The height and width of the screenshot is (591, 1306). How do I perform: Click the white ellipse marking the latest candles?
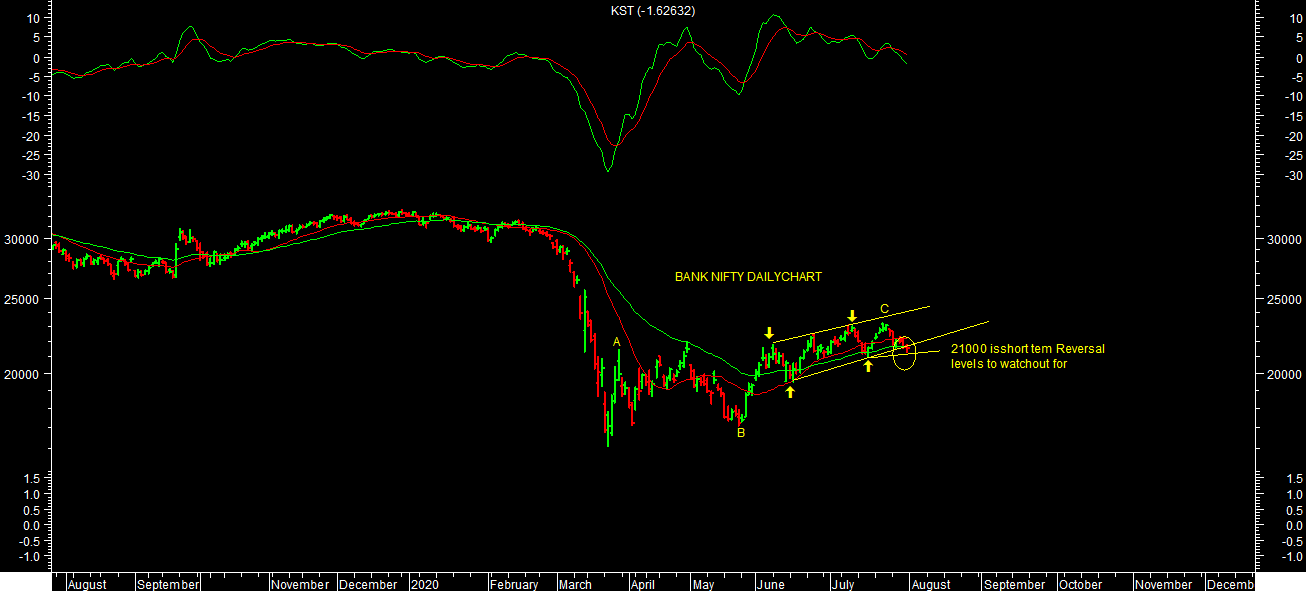coord(904,353)
